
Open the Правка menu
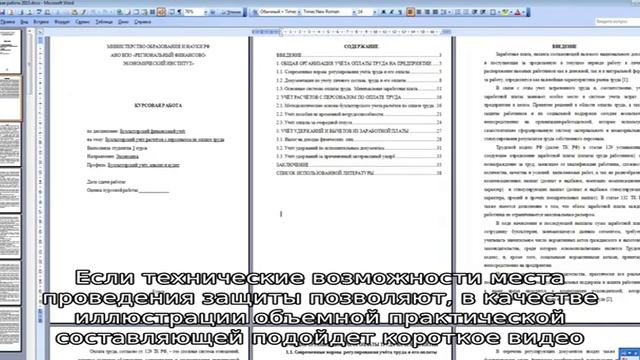pyautogui.click(x=7, y=22)
